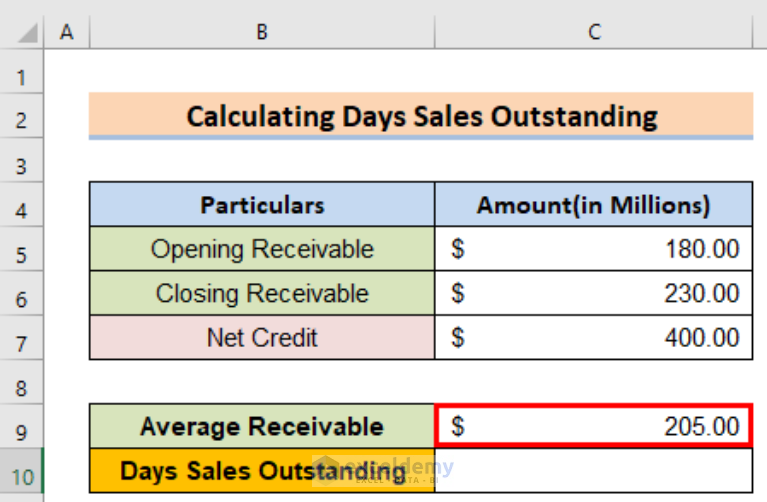This screenshot has height=502, width=767.
Task: Select column C header
Action: 594,32
